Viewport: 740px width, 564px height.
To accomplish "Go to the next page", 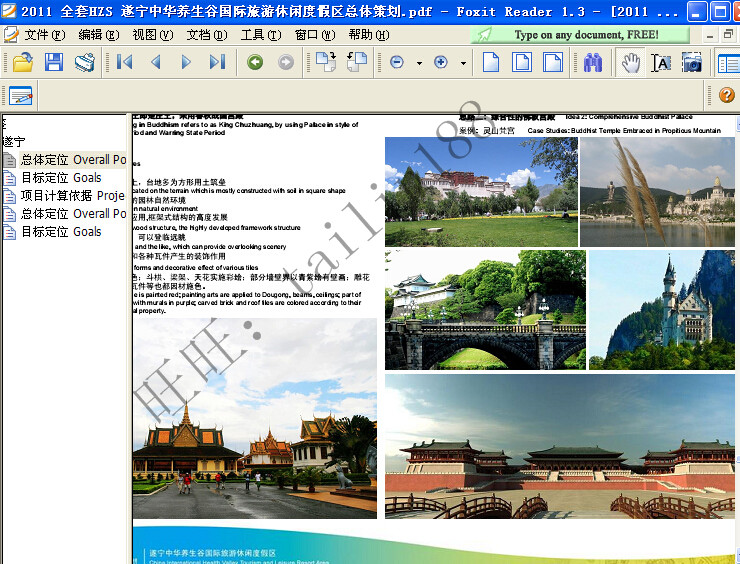I will click(186, 62).
